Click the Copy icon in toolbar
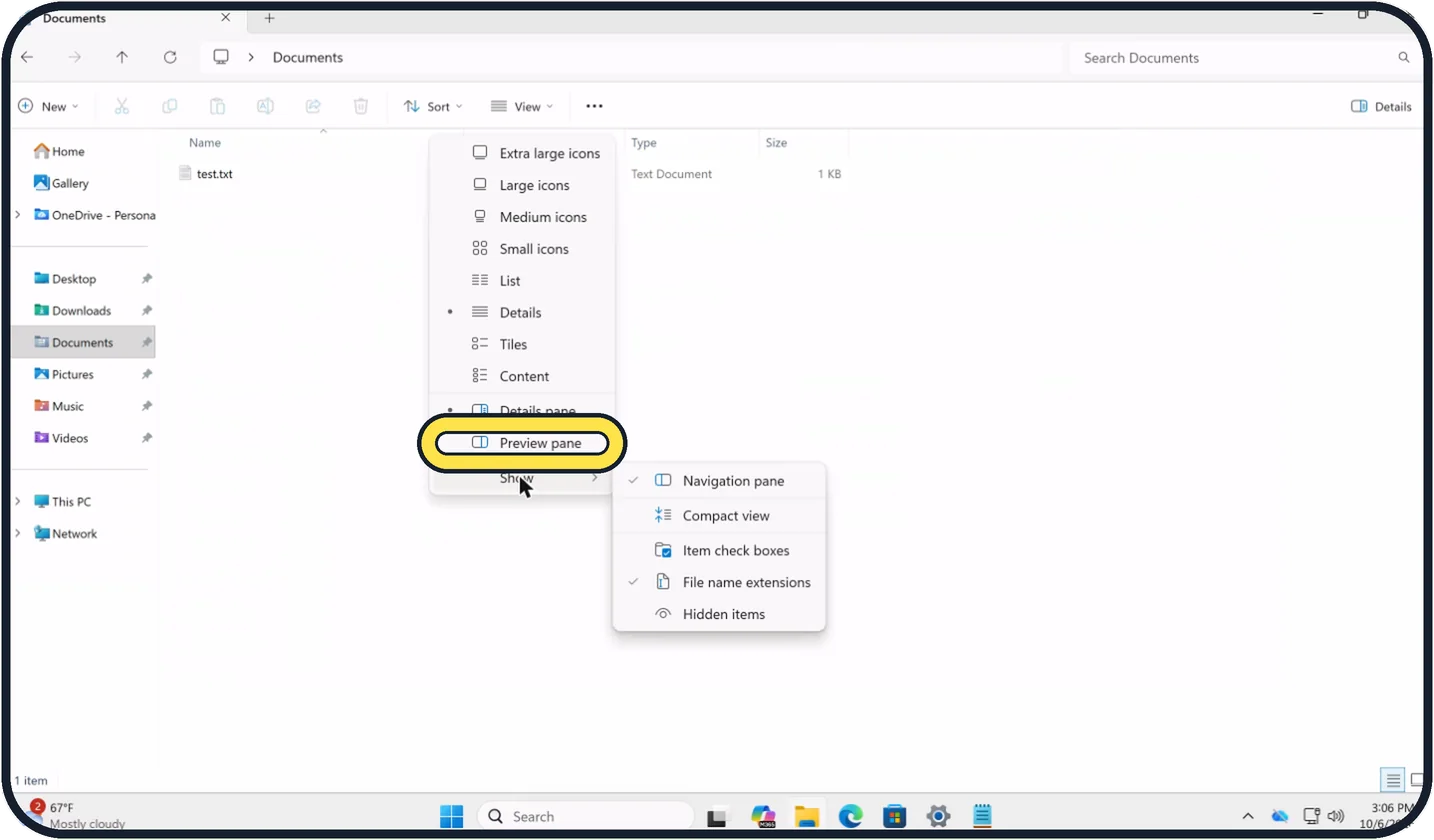The image size is (1434, 840). pyautogui.click(x=170, y=106)
